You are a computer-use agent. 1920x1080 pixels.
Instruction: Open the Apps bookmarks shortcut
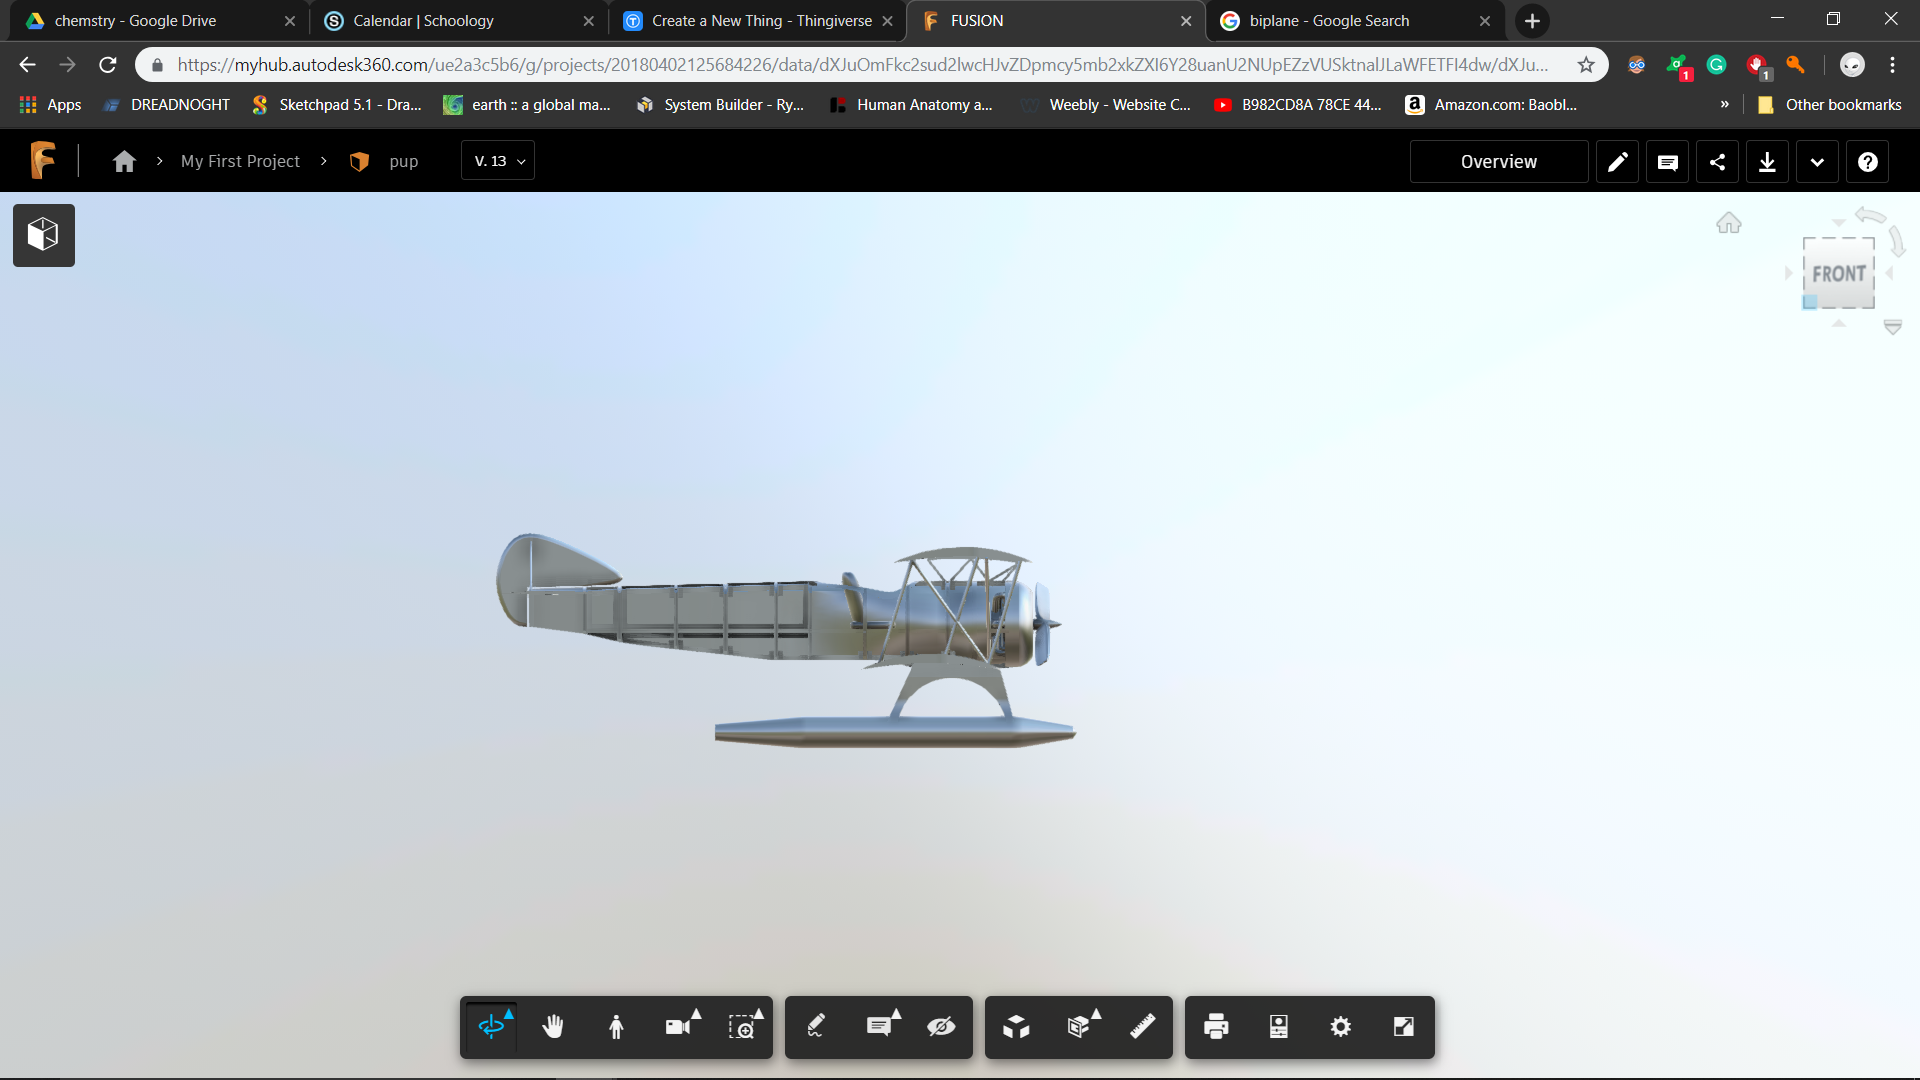(50, 105)
